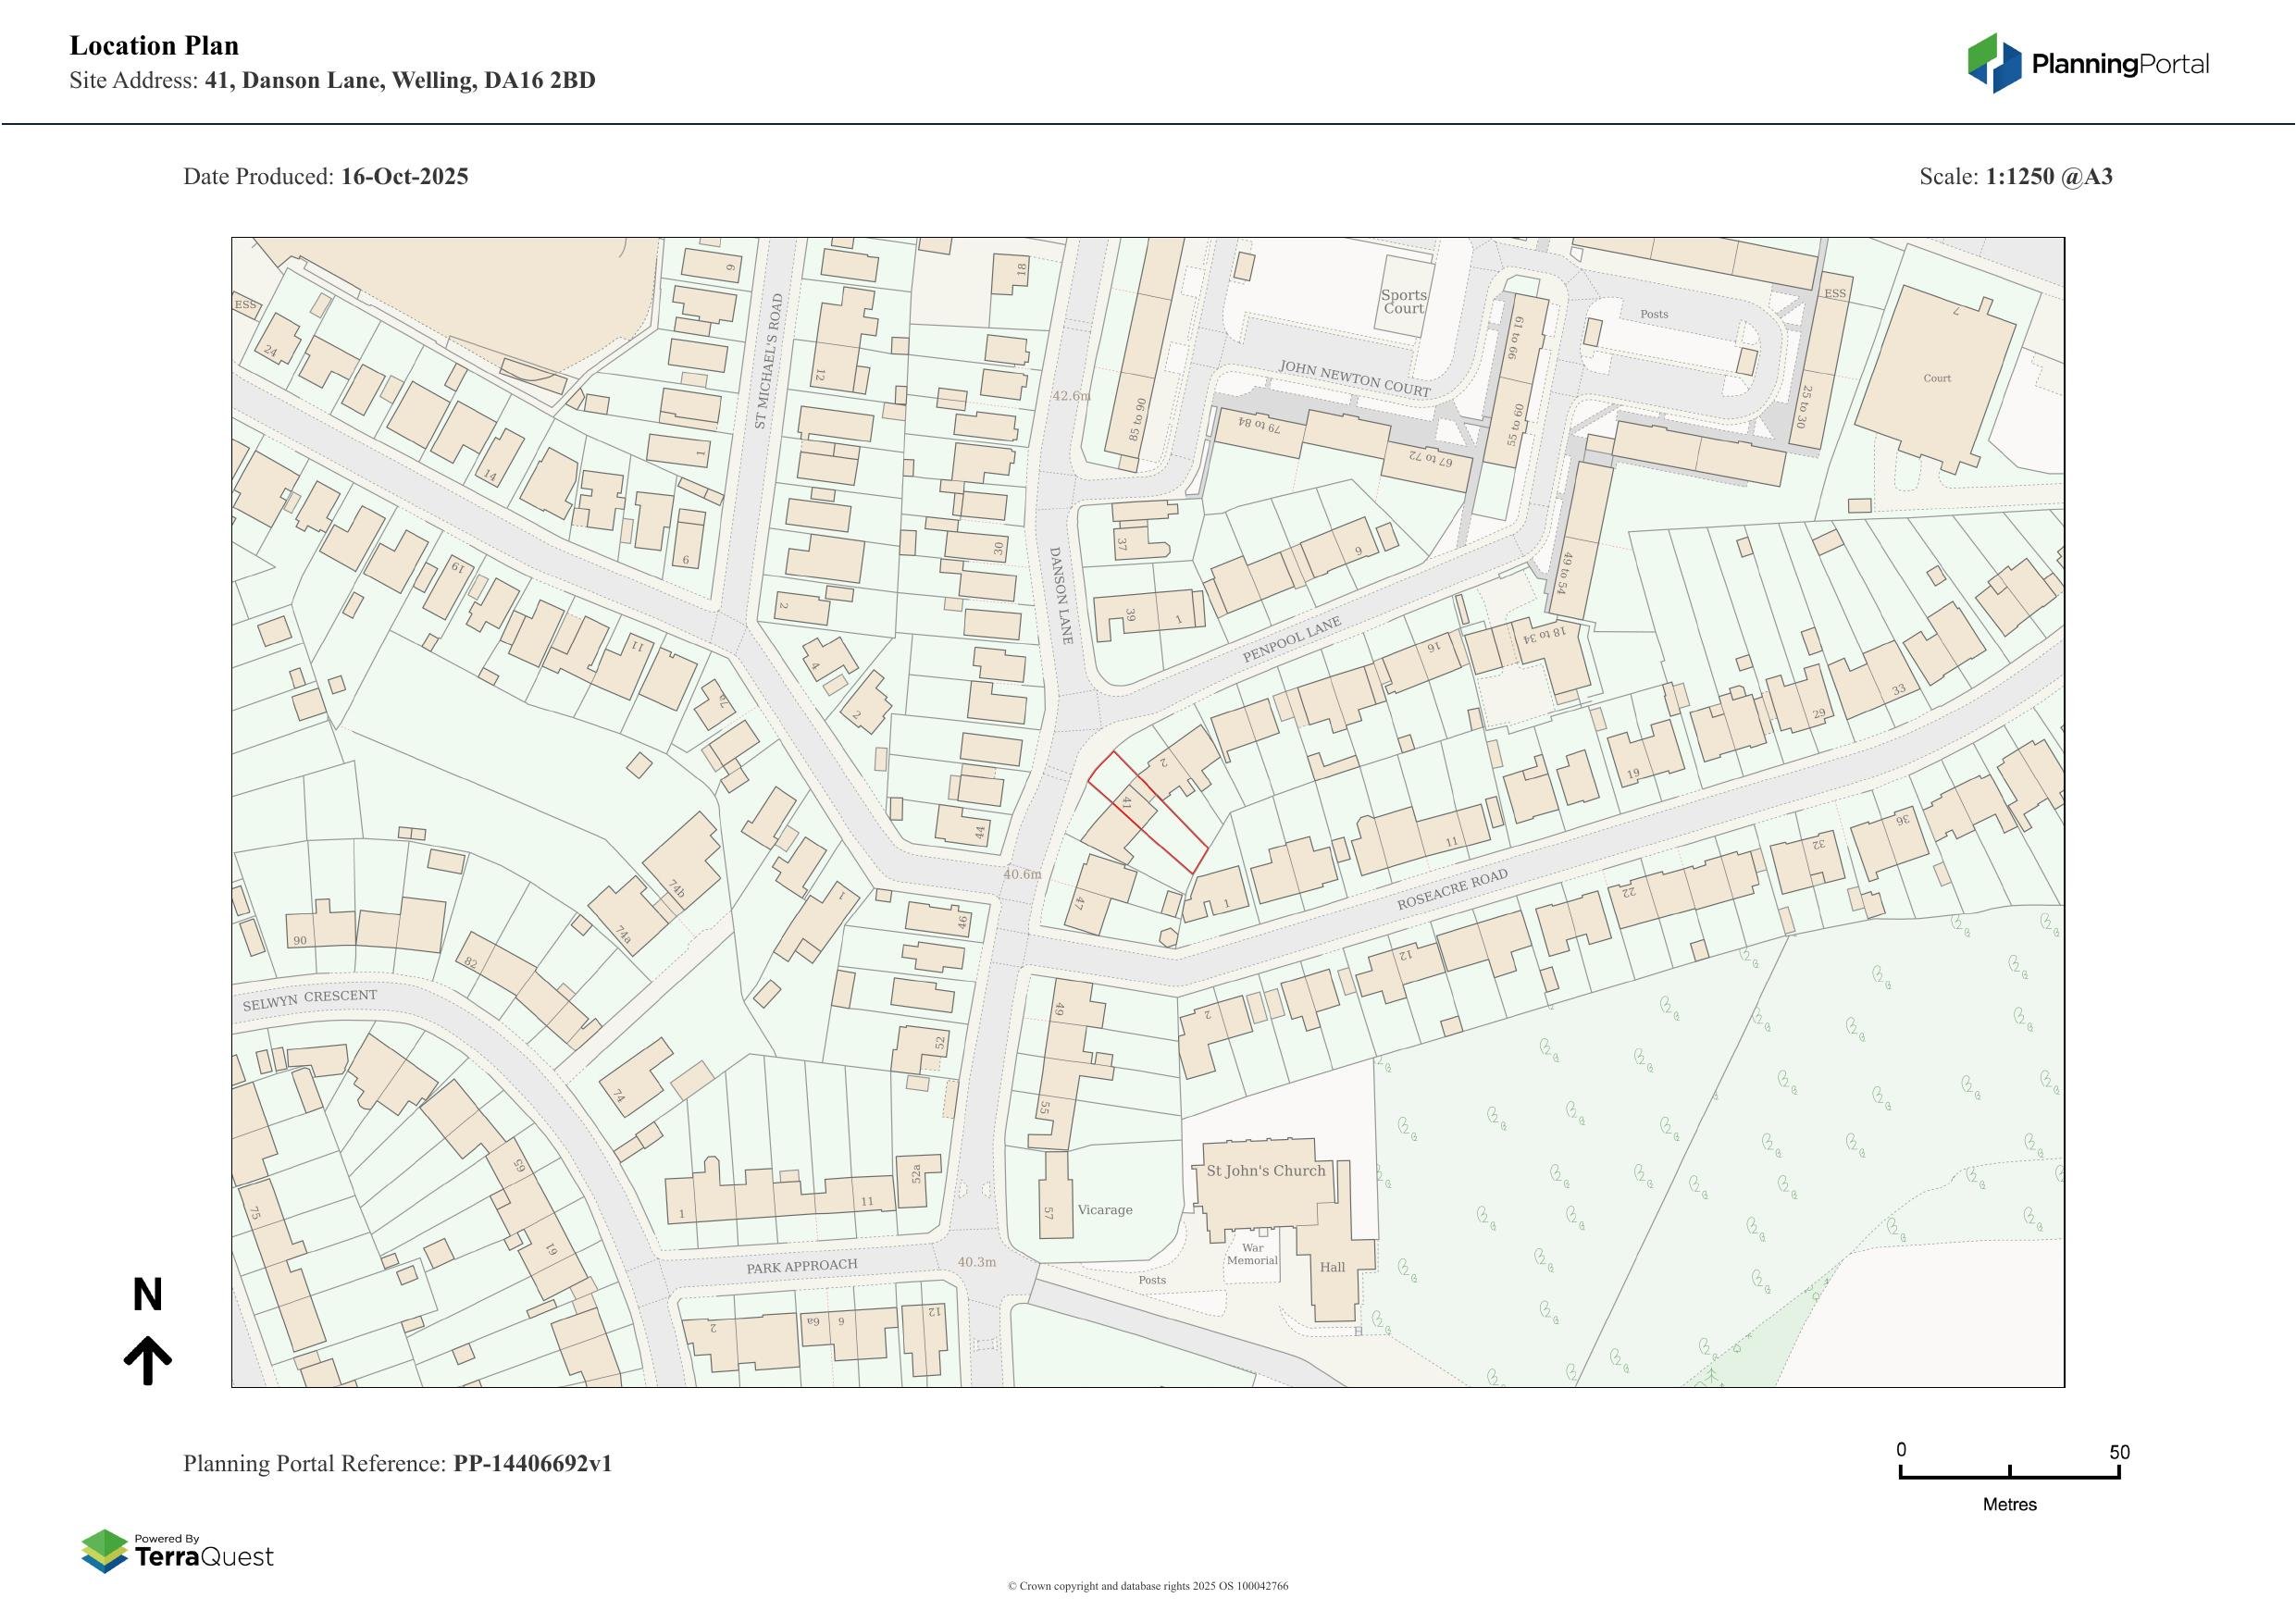Click the ROSEACRE ROAD label
The height and width of the screenshot is (1623, 2296).
point(1451,889)
